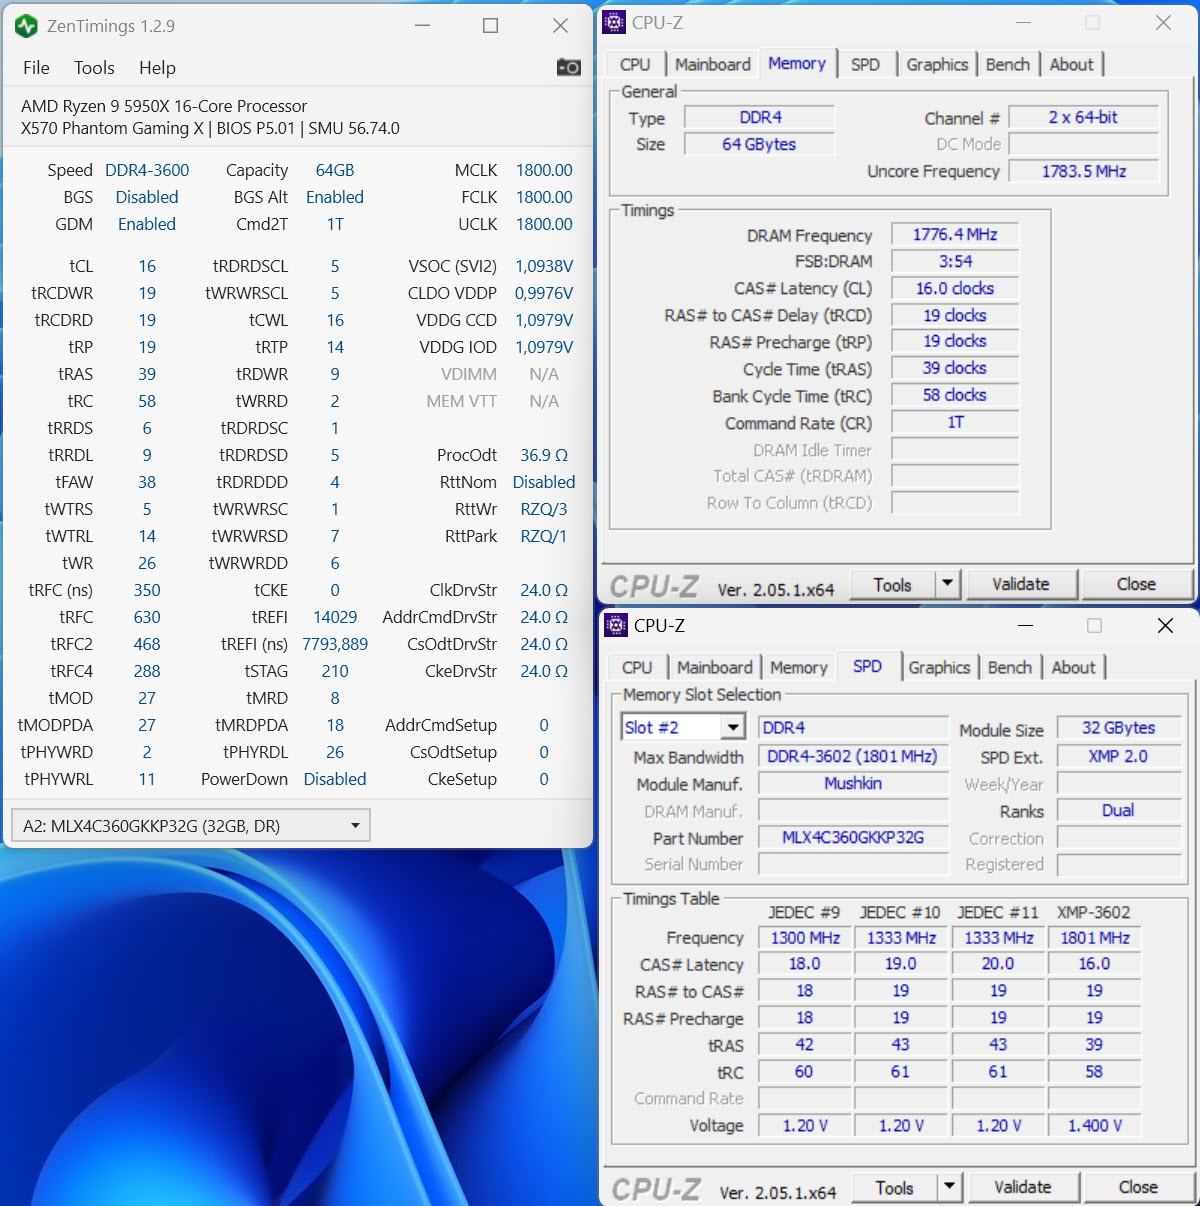Click the MCLK value 1800.00
This screenshot has height=1206, width=1200.
[x=544, y=170]
